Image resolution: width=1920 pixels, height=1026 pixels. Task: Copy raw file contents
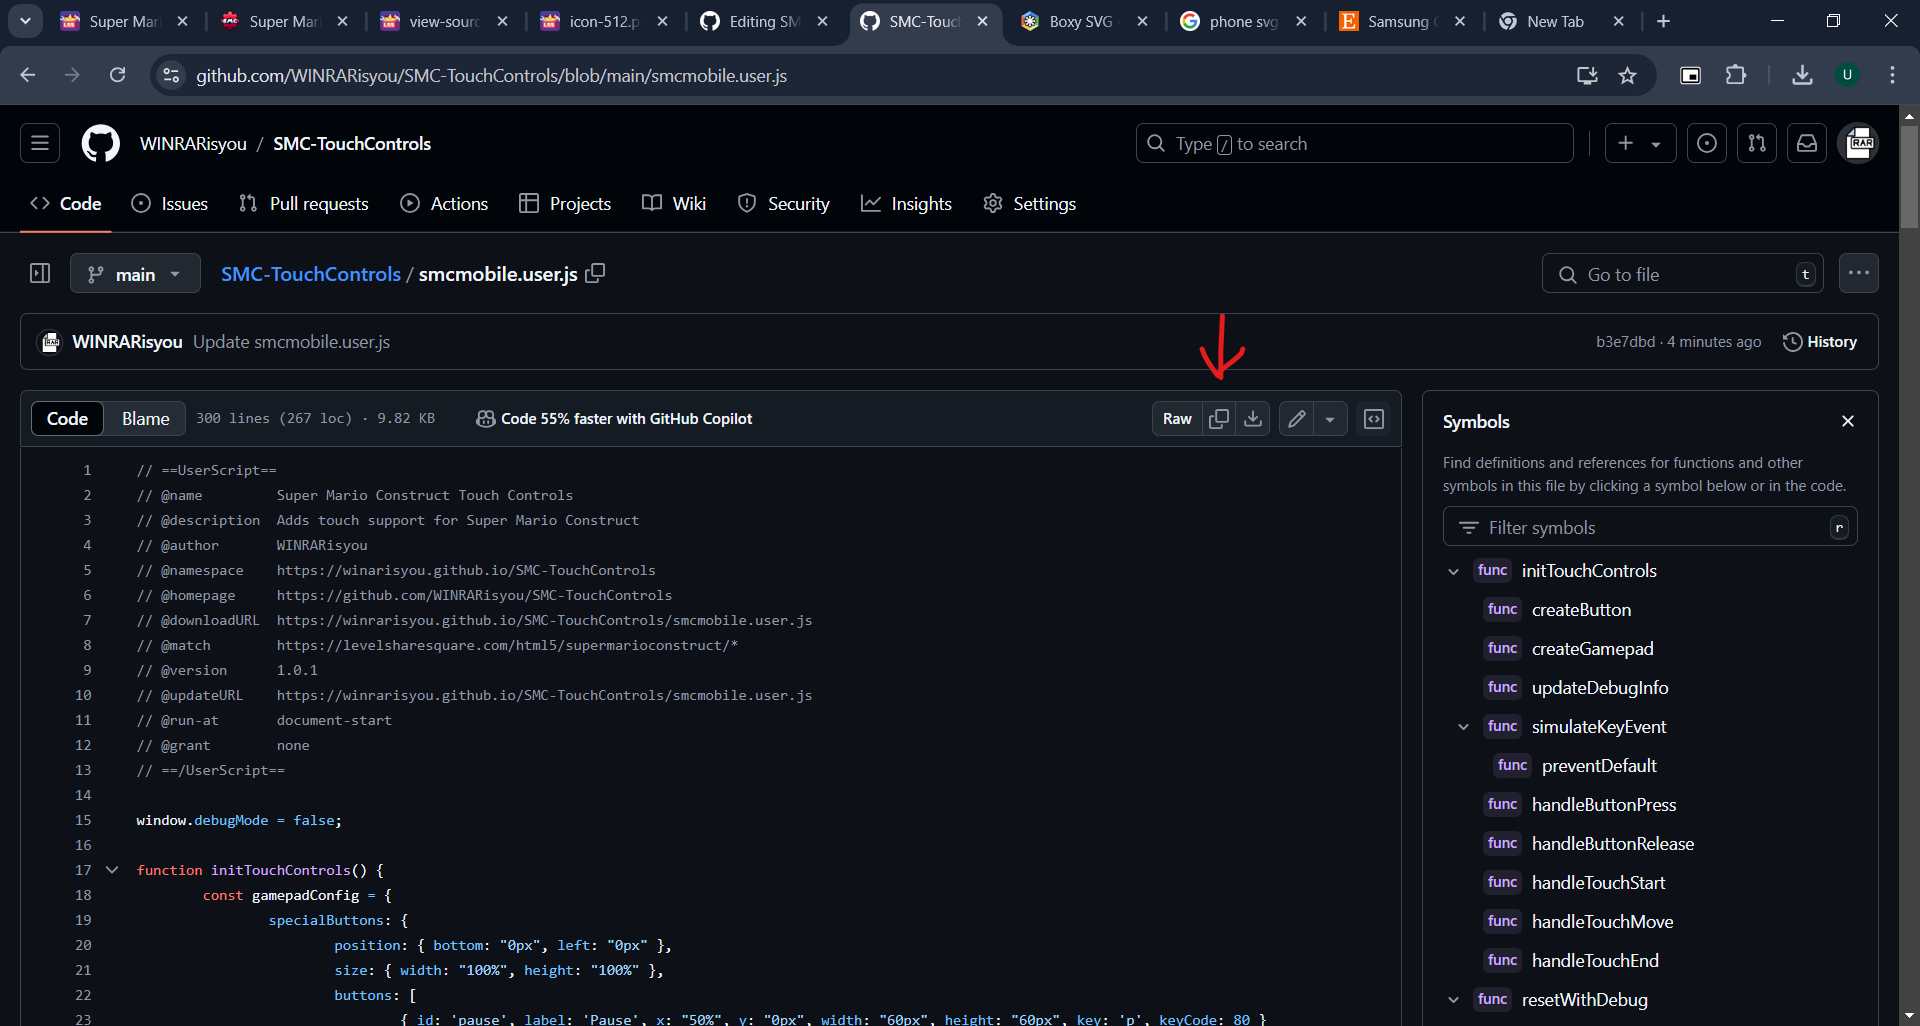pyautogui.click(x=1219, y=419)
